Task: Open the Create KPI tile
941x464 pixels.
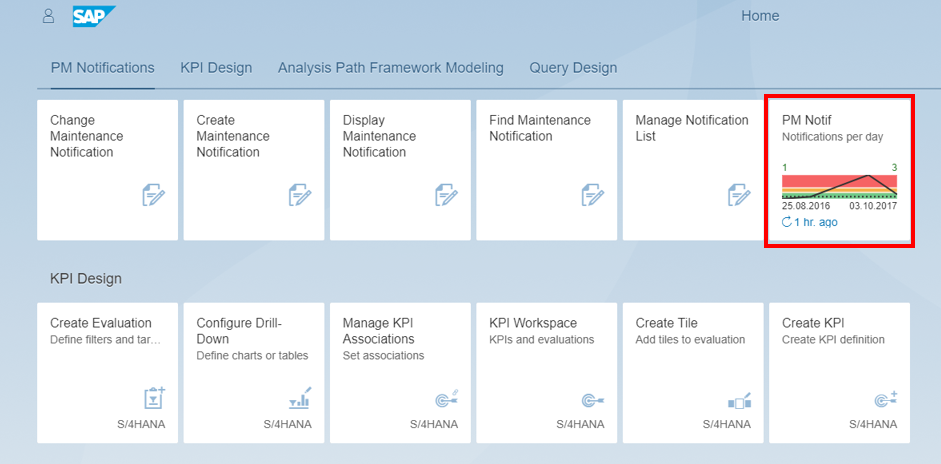Action: click(x=840, y=373)
